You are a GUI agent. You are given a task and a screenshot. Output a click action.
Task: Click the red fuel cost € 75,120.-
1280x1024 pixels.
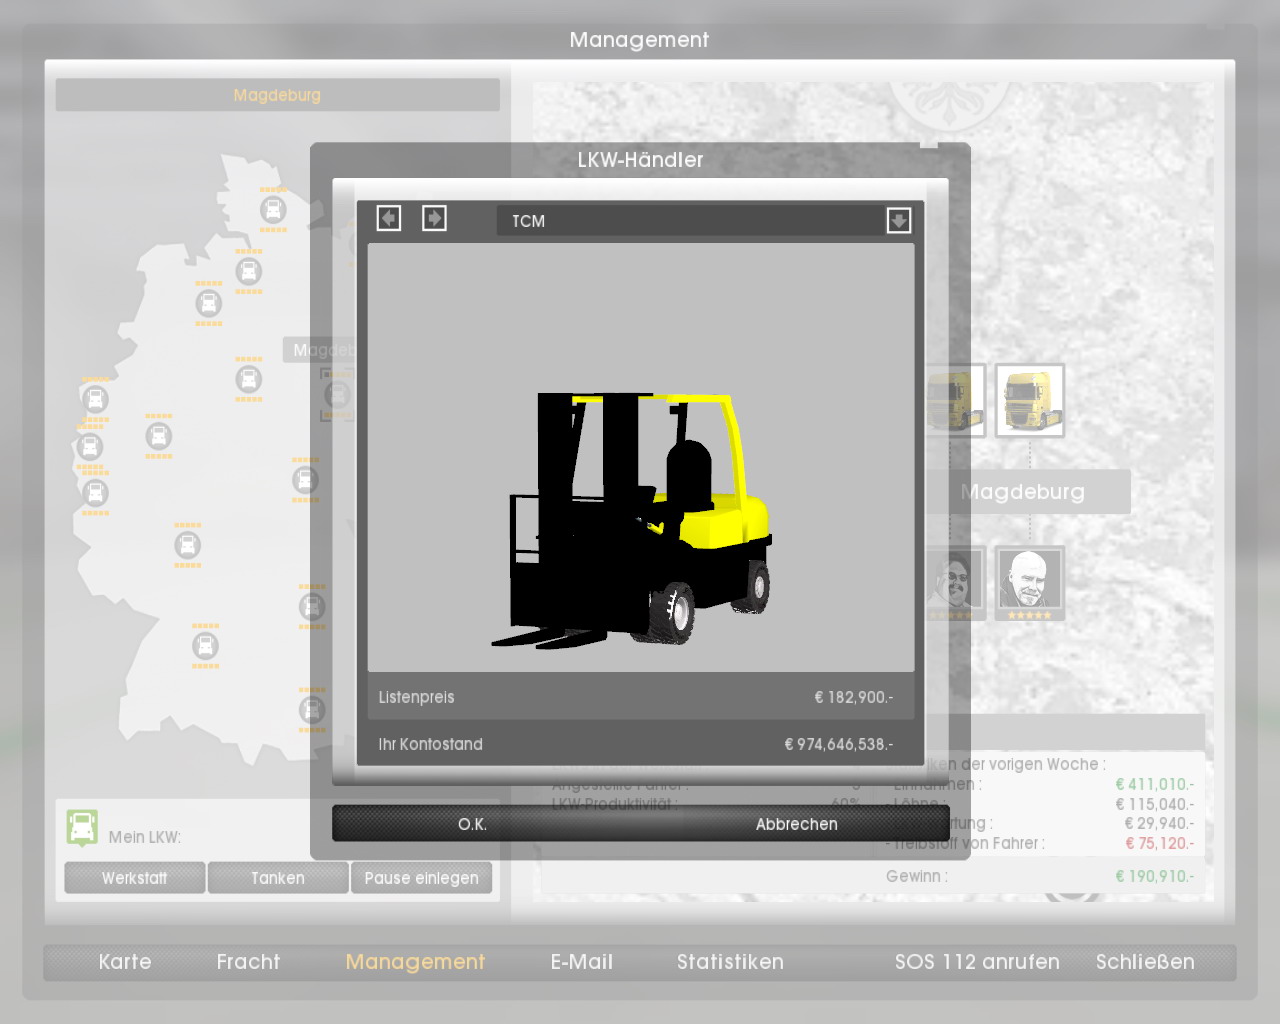[x=1160, y=843]
